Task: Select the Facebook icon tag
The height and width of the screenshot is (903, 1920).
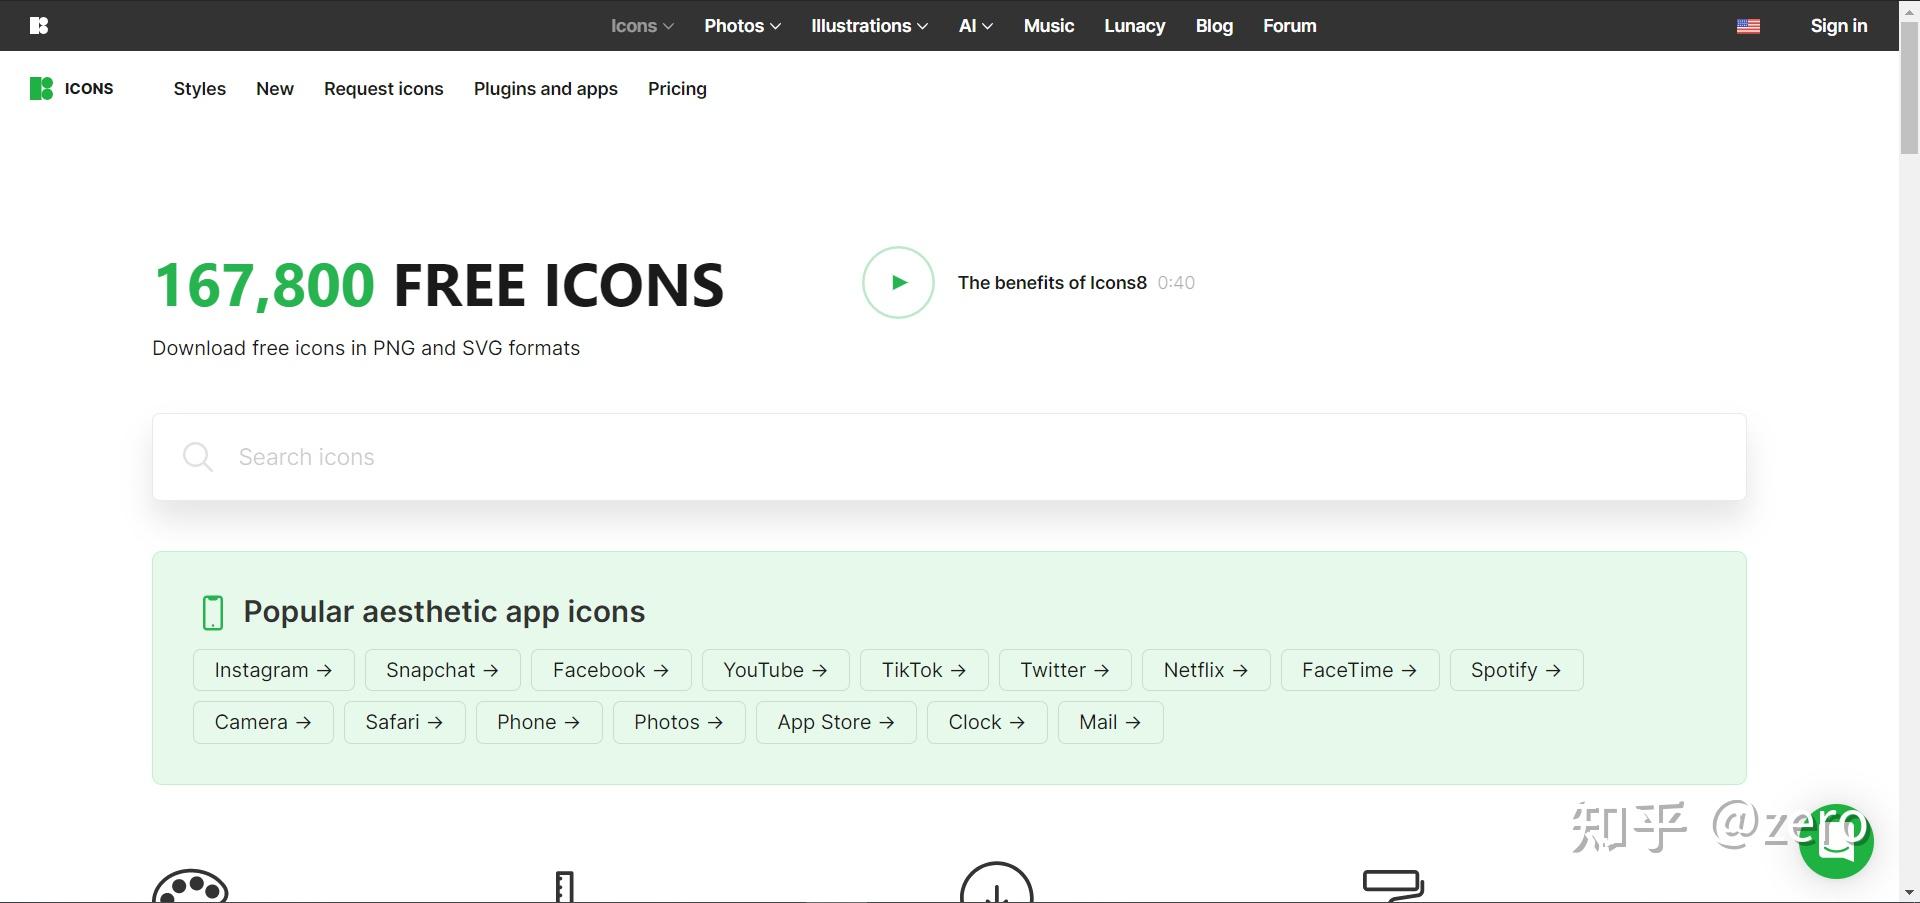Action: (x=611, y=670)
